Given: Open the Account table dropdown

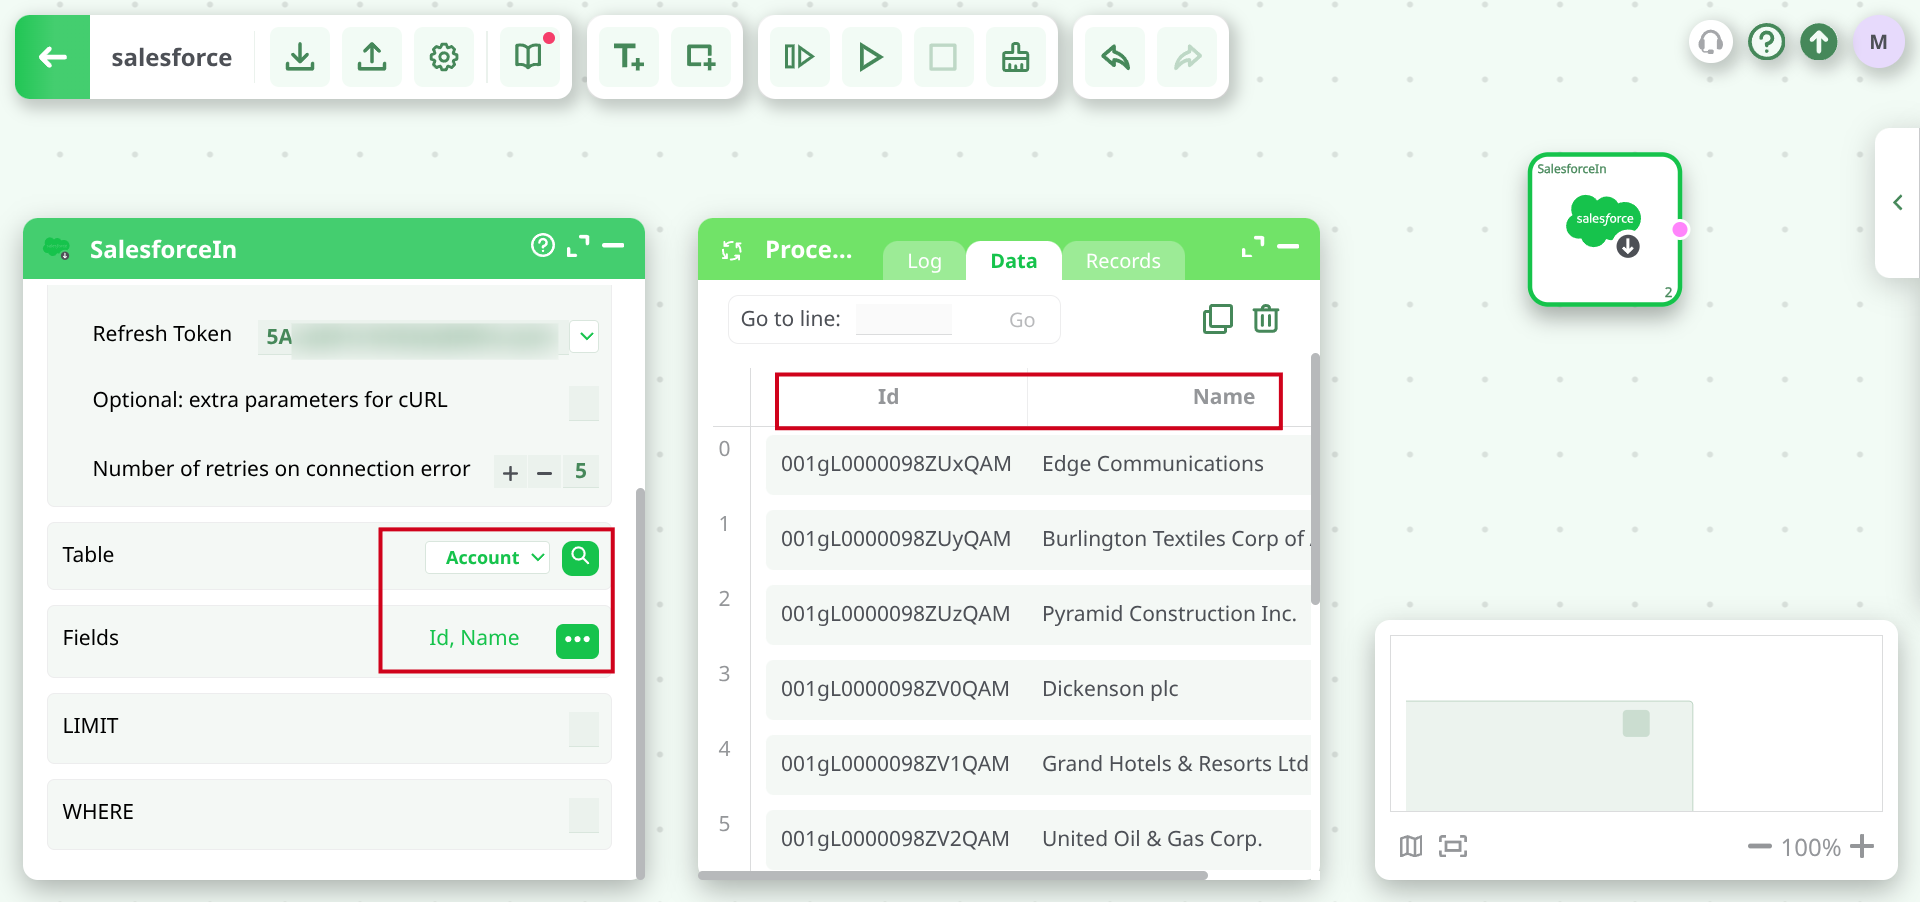Looking at the screenshot, I should point(487,557).
